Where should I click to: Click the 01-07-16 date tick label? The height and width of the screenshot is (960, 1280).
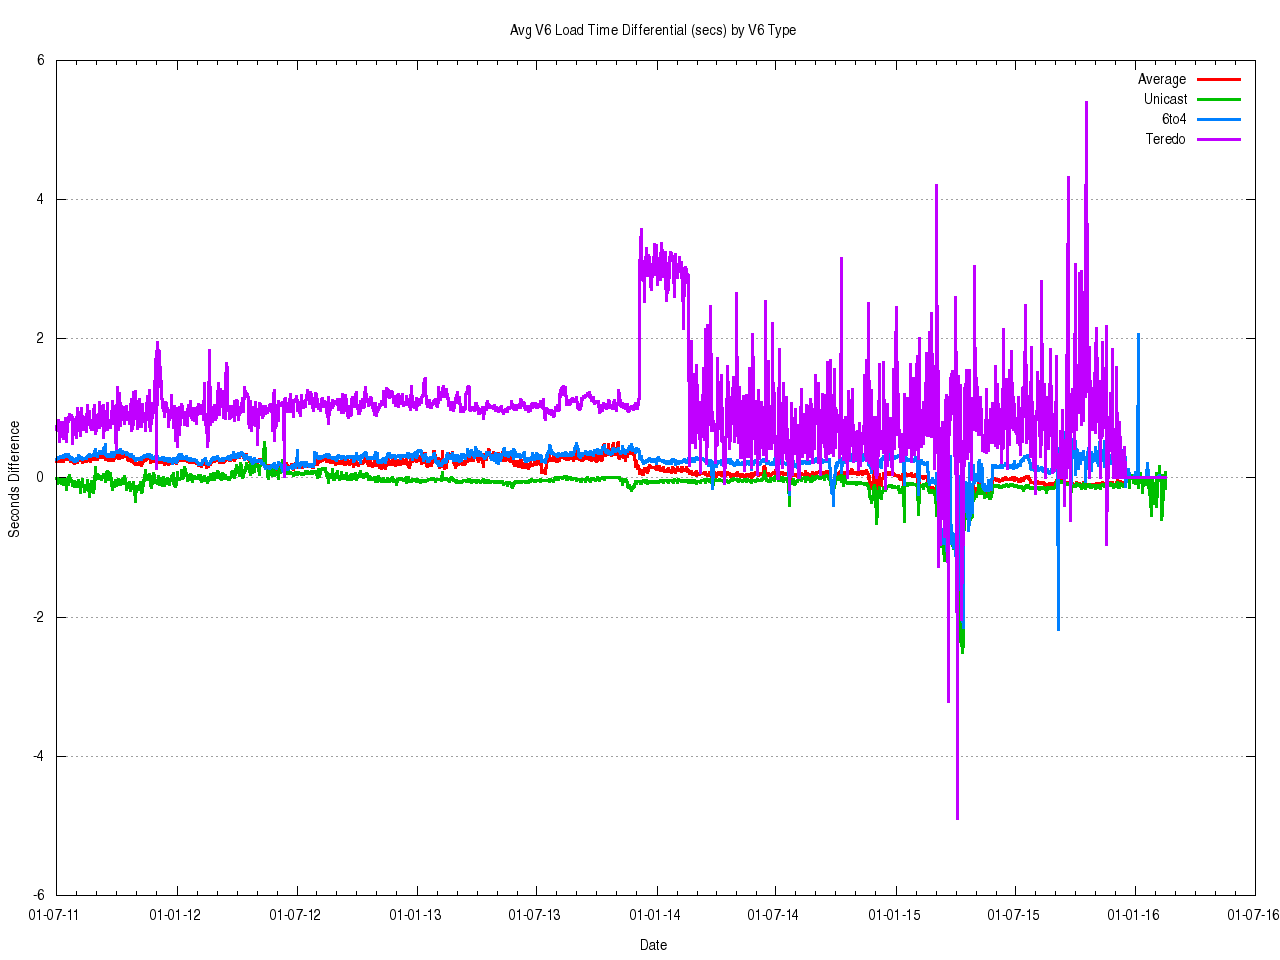tap(1253, 914)
